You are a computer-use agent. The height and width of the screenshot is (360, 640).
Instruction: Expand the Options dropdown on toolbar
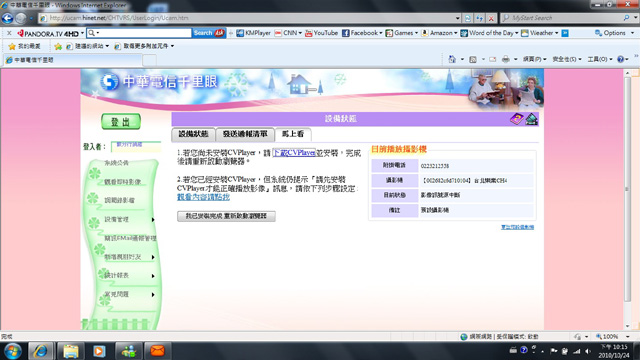(633, 33)
